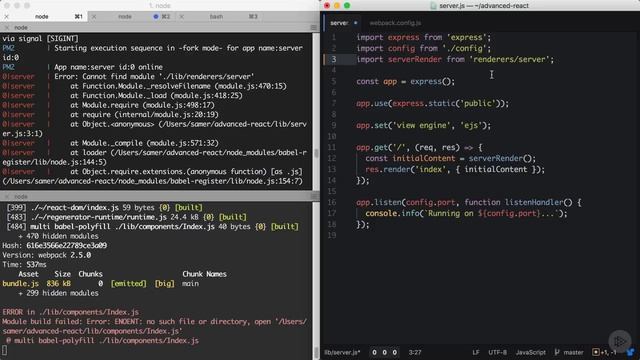Click 'Cannot find module' error line in terminal
This screenshot has height=360, width=640.
[x=154, y=77]
